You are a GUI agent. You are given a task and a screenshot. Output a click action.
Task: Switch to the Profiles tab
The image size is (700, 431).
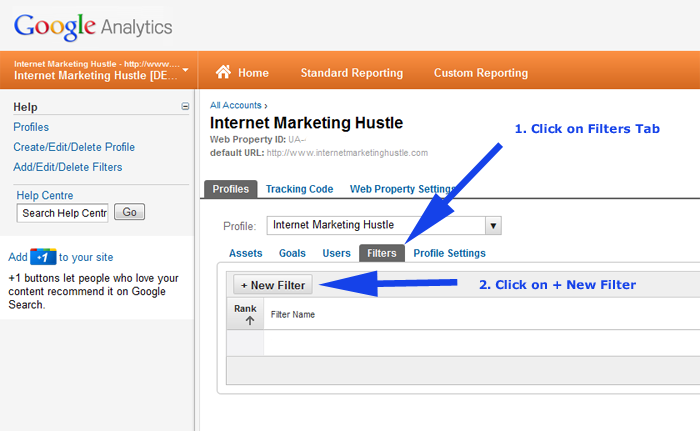[x=230, y=189]
